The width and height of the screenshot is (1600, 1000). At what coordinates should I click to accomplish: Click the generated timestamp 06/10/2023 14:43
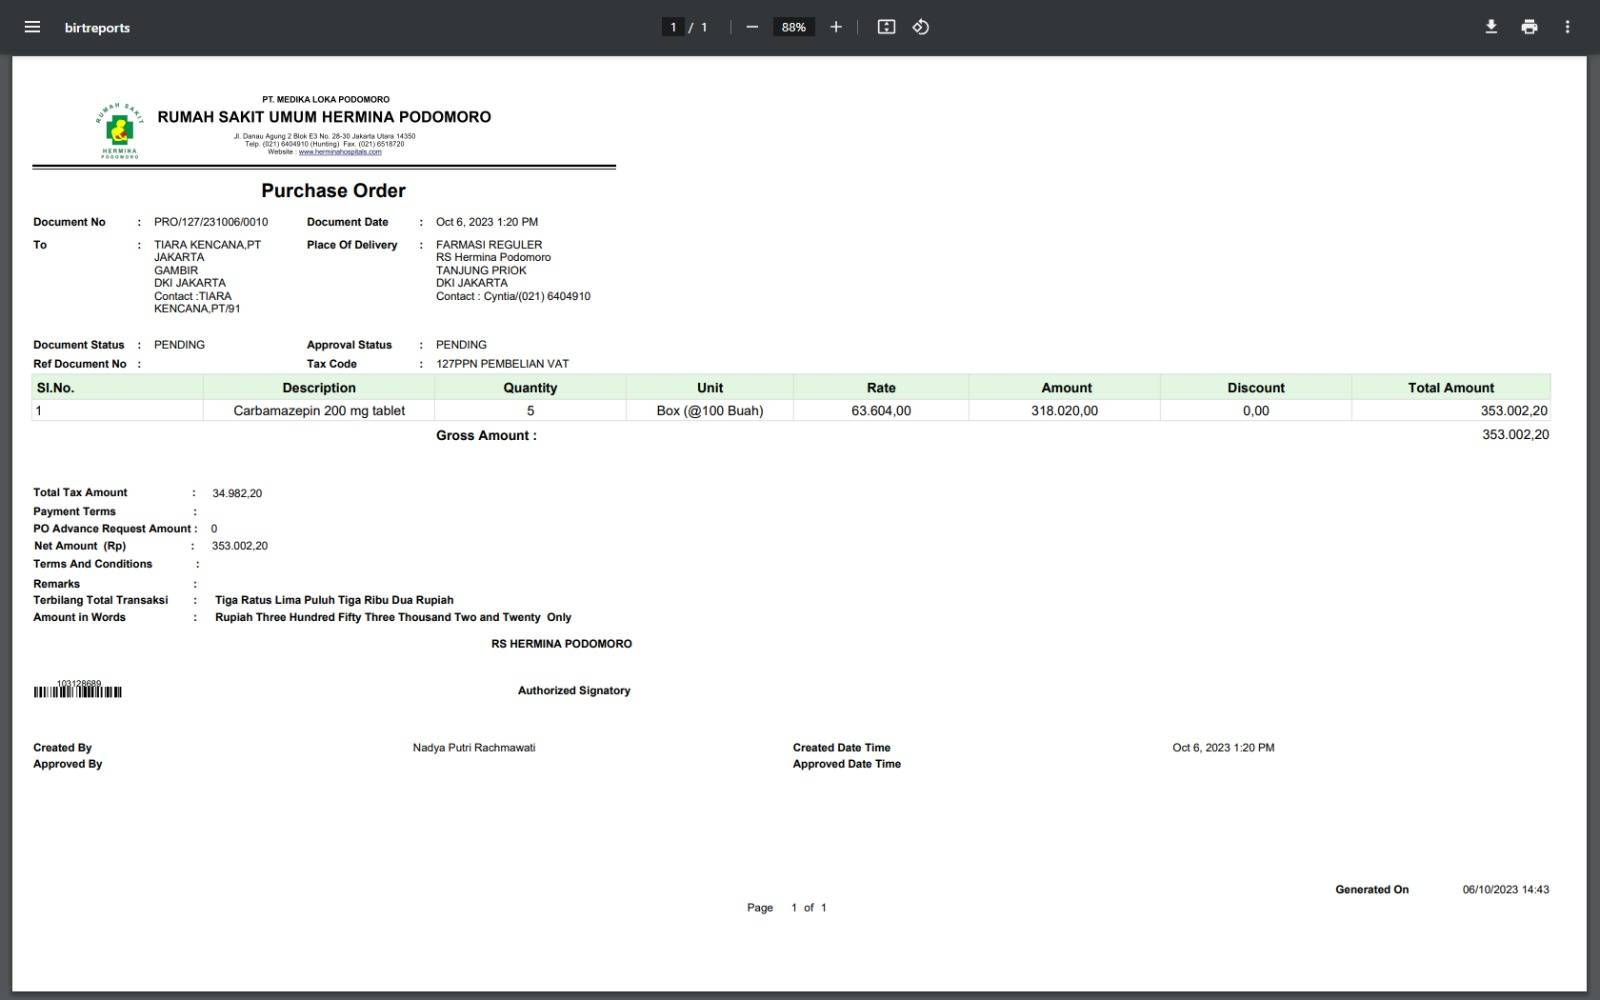(x=1506, y=890)
